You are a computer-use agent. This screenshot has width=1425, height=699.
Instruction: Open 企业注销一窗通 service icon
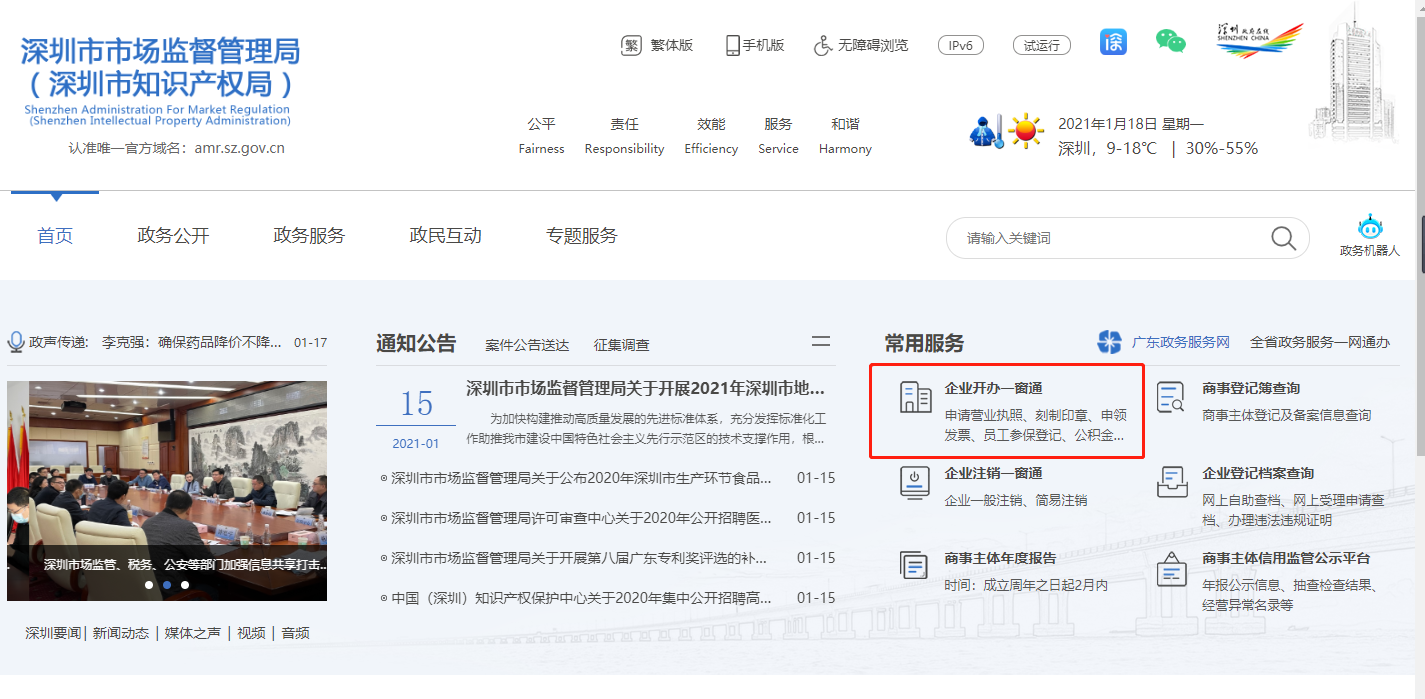click(914, 482)
